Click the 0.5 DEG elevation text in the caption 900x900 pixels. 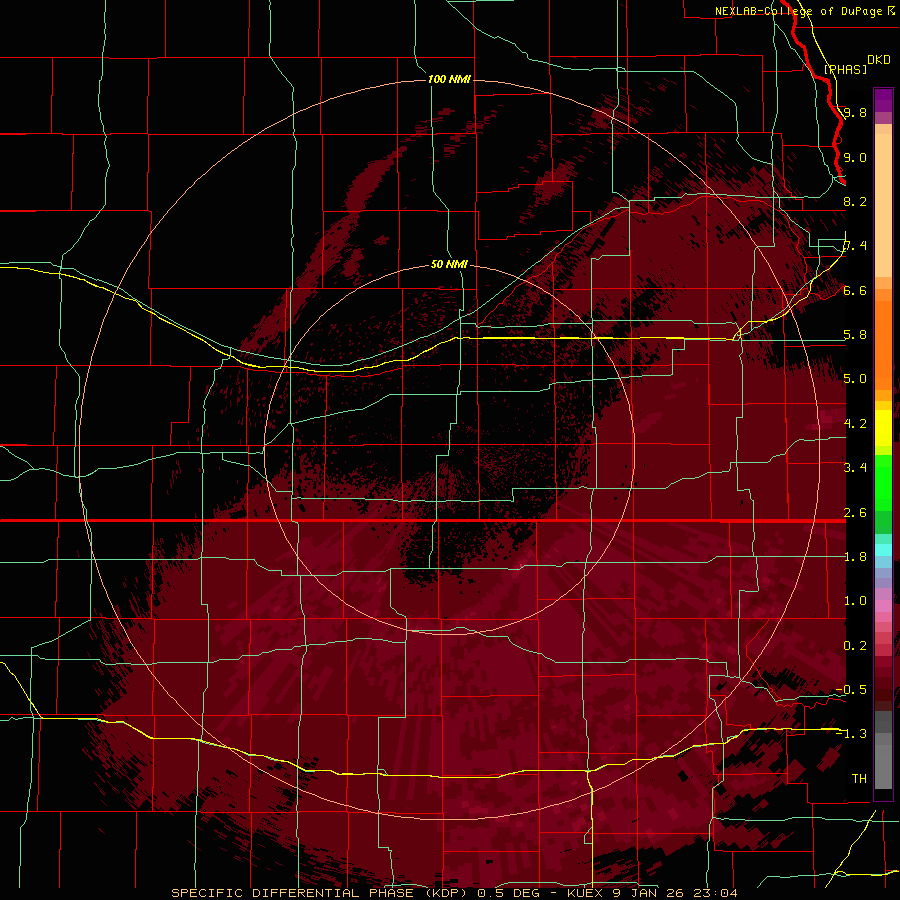509,893
